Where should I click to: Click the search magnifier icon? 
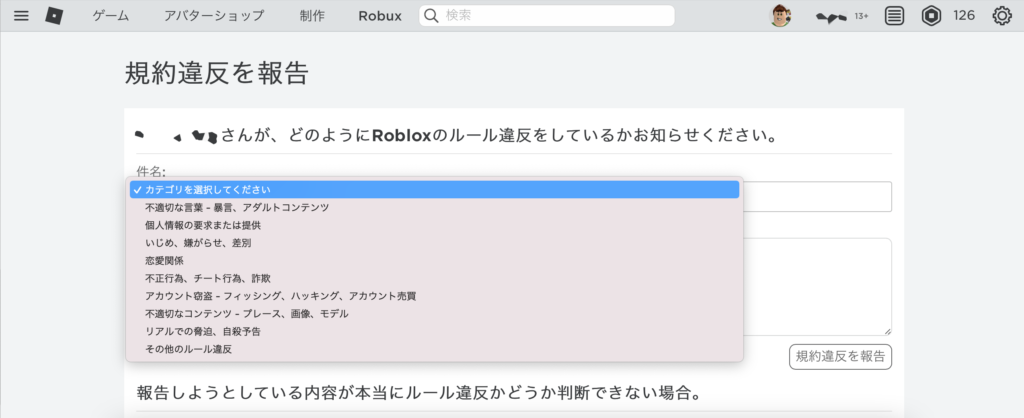431,16
